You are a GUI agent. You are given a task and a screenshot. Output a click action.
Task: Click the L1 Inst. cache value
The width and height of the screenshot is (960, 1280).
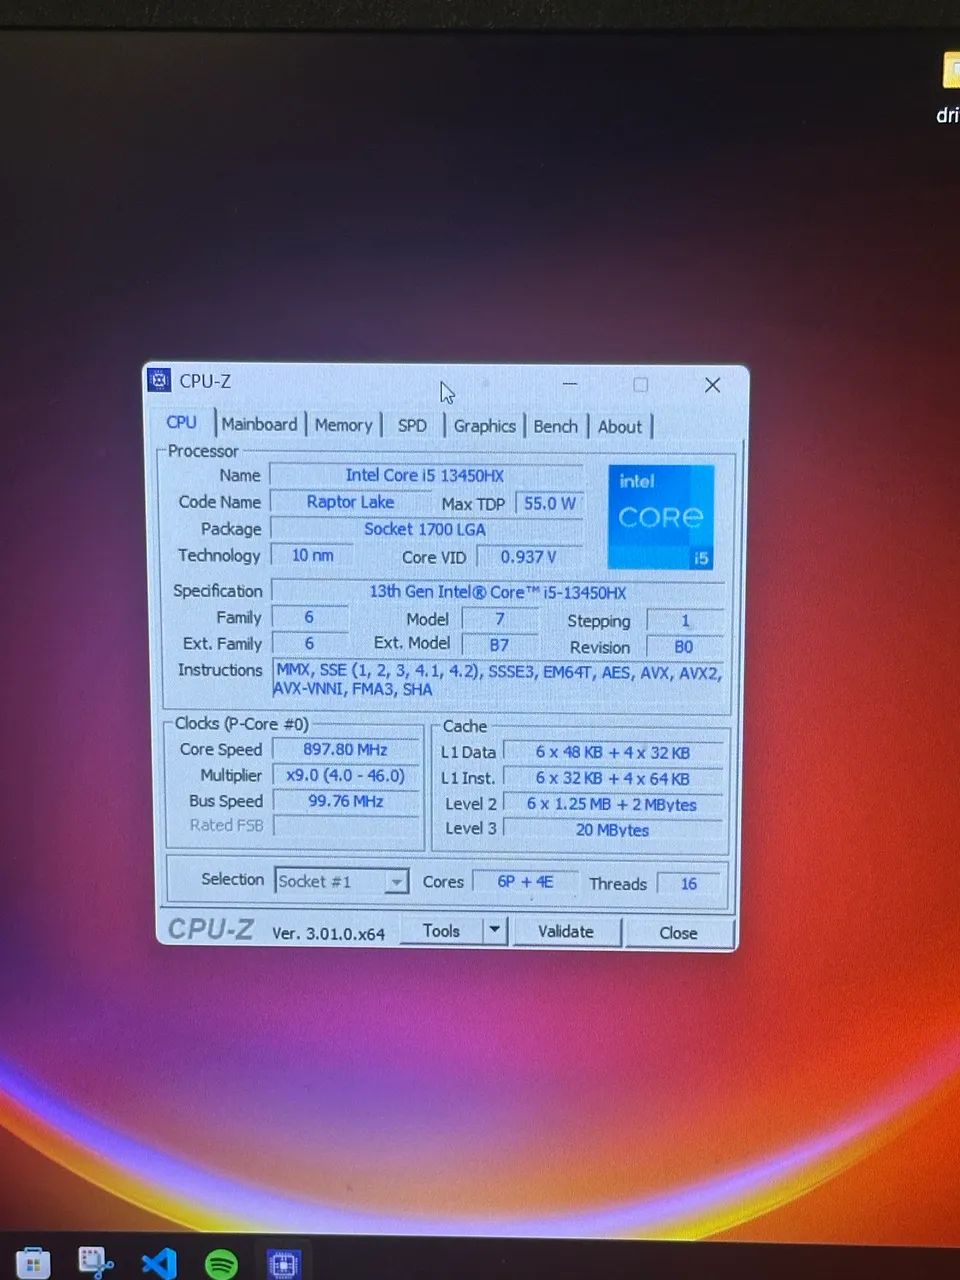tap(612, 778)
